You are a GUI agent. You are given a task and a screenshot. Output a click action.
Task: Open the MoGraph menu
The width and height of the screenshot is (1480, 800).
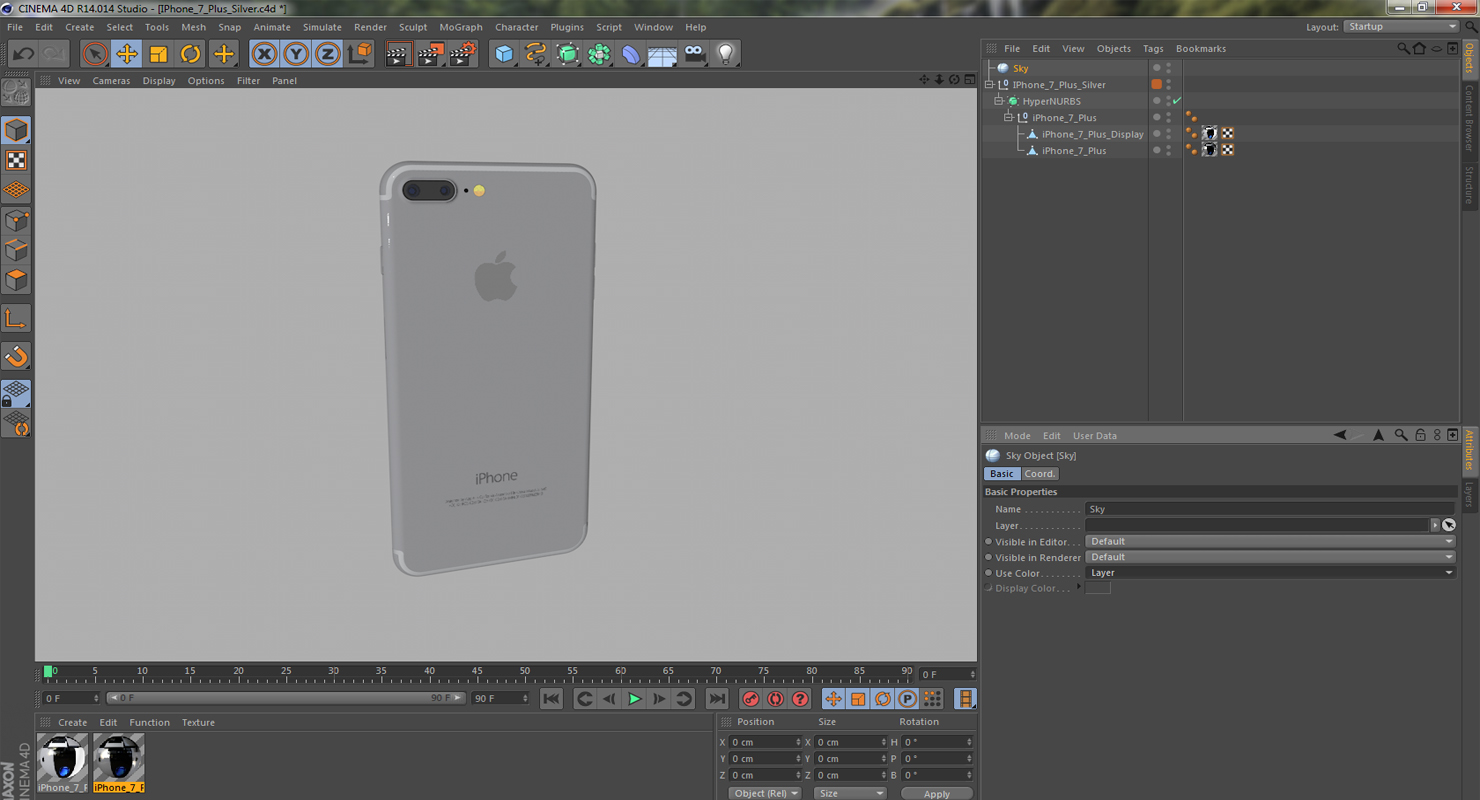coord(461,27)
